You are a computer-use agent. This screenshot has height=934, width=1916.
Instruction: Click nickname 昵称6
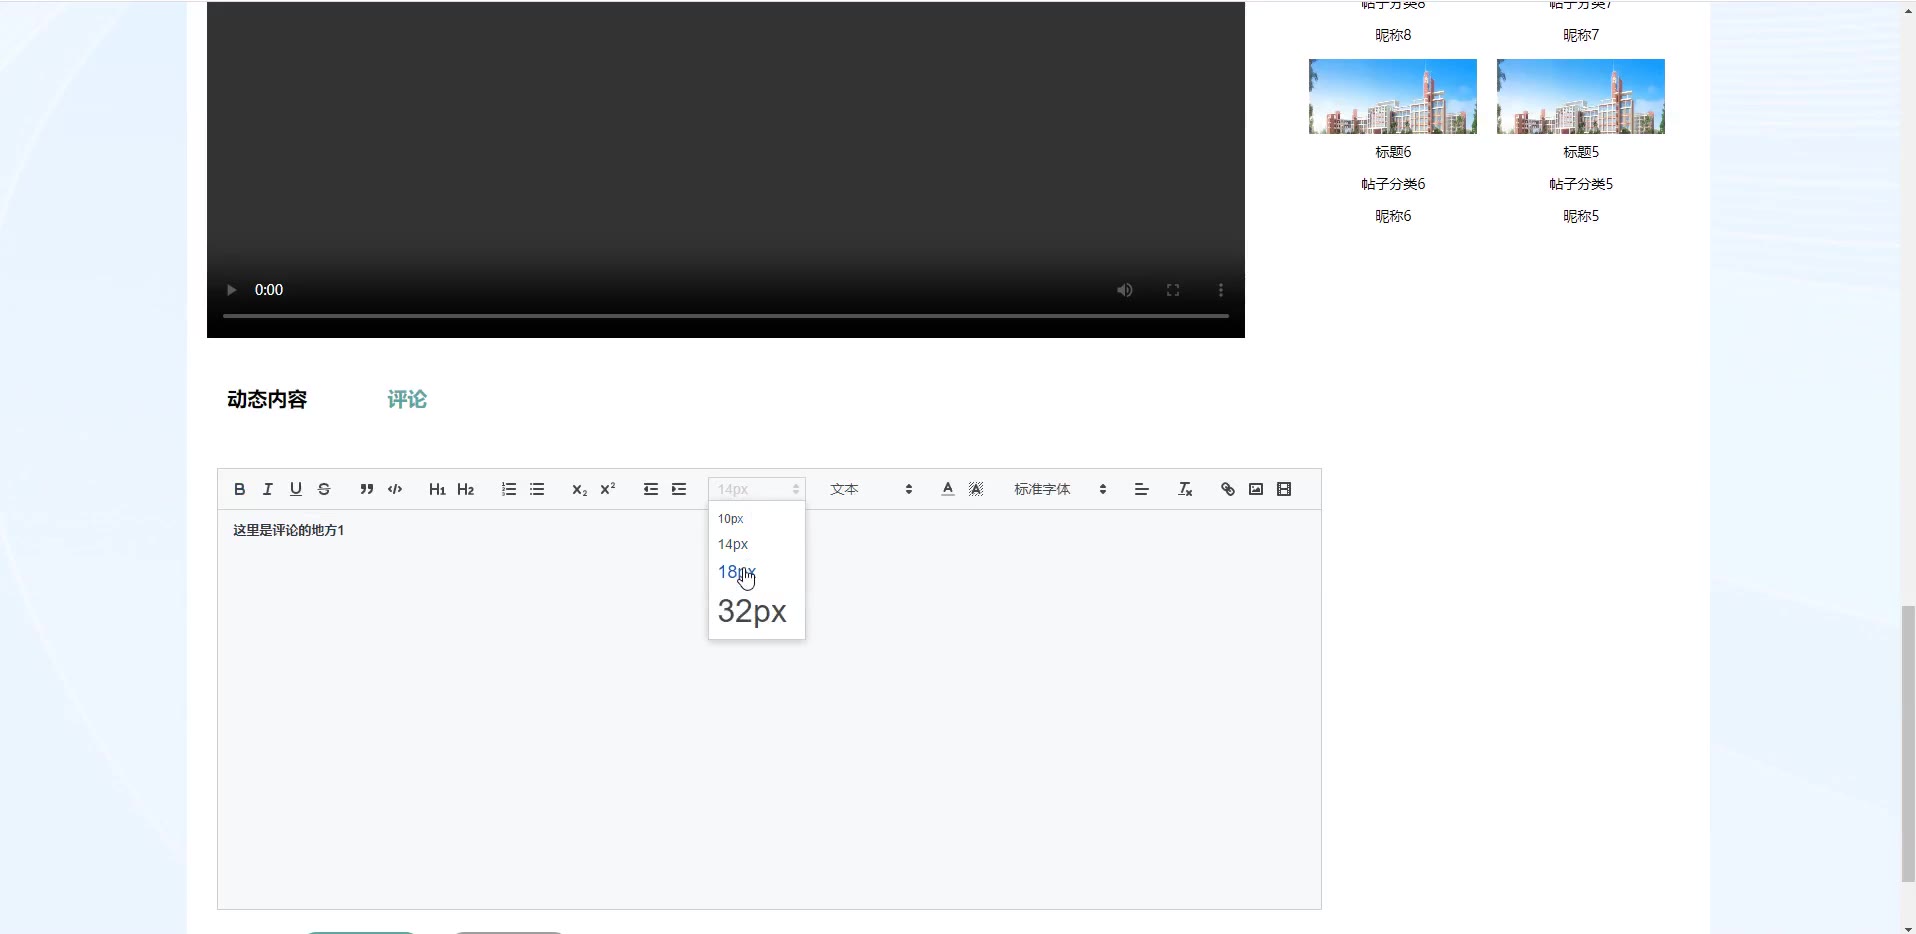(x=1393, y=216)
